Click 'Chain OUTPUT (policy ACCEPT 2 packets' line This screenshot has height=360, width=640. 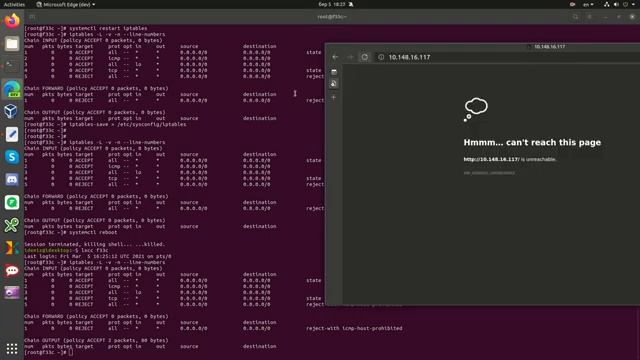pos(96,340)
